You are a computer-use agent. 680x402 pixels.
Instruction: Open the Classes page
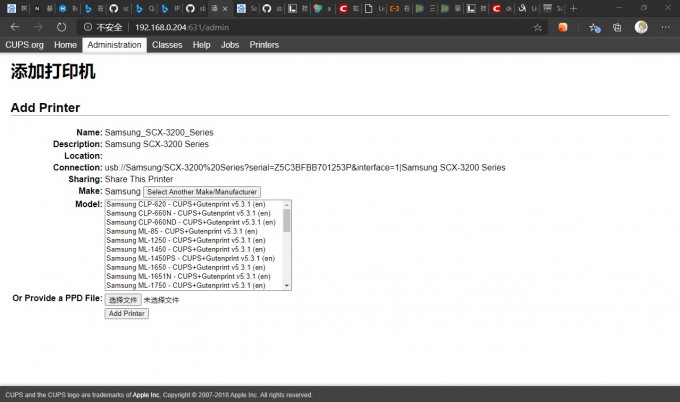click(x=167, y=45)
